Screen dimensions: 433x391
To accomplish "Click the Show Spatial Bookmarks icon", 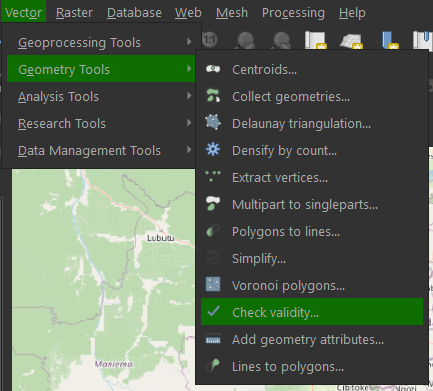I will coord(423,40).
